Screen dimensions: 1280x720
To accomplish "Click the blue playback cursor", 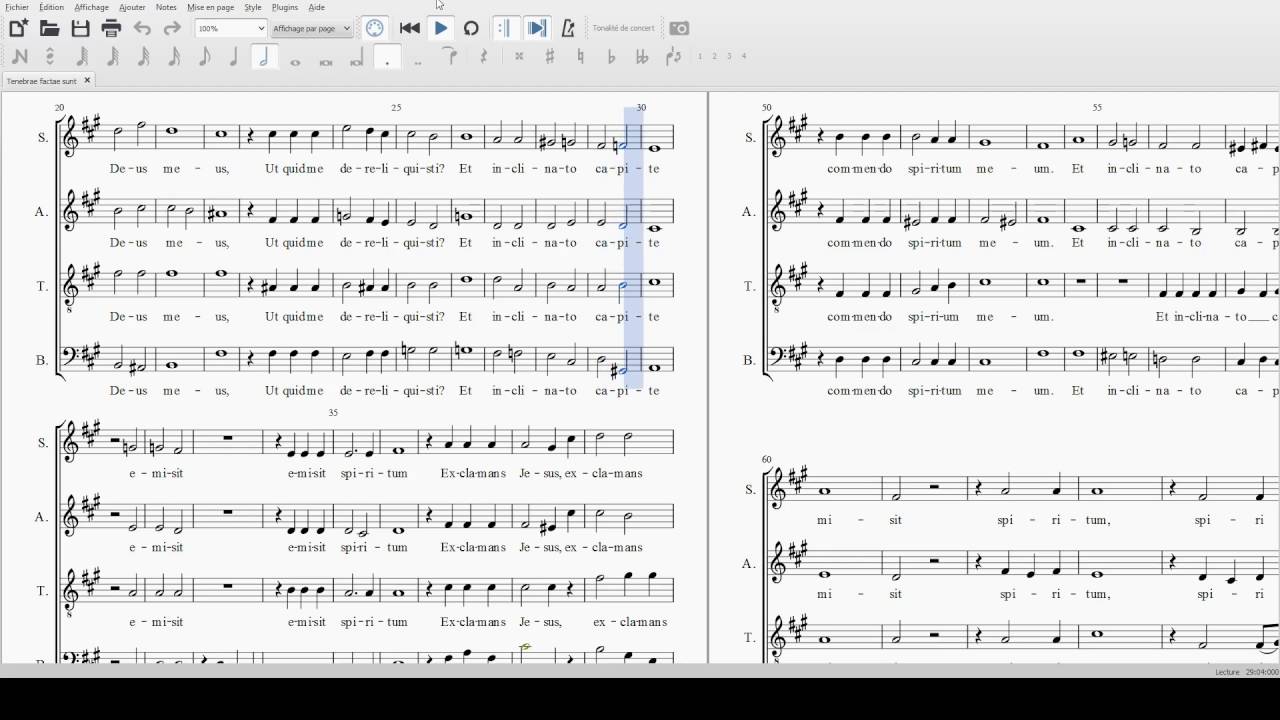I will pos(633,248).
